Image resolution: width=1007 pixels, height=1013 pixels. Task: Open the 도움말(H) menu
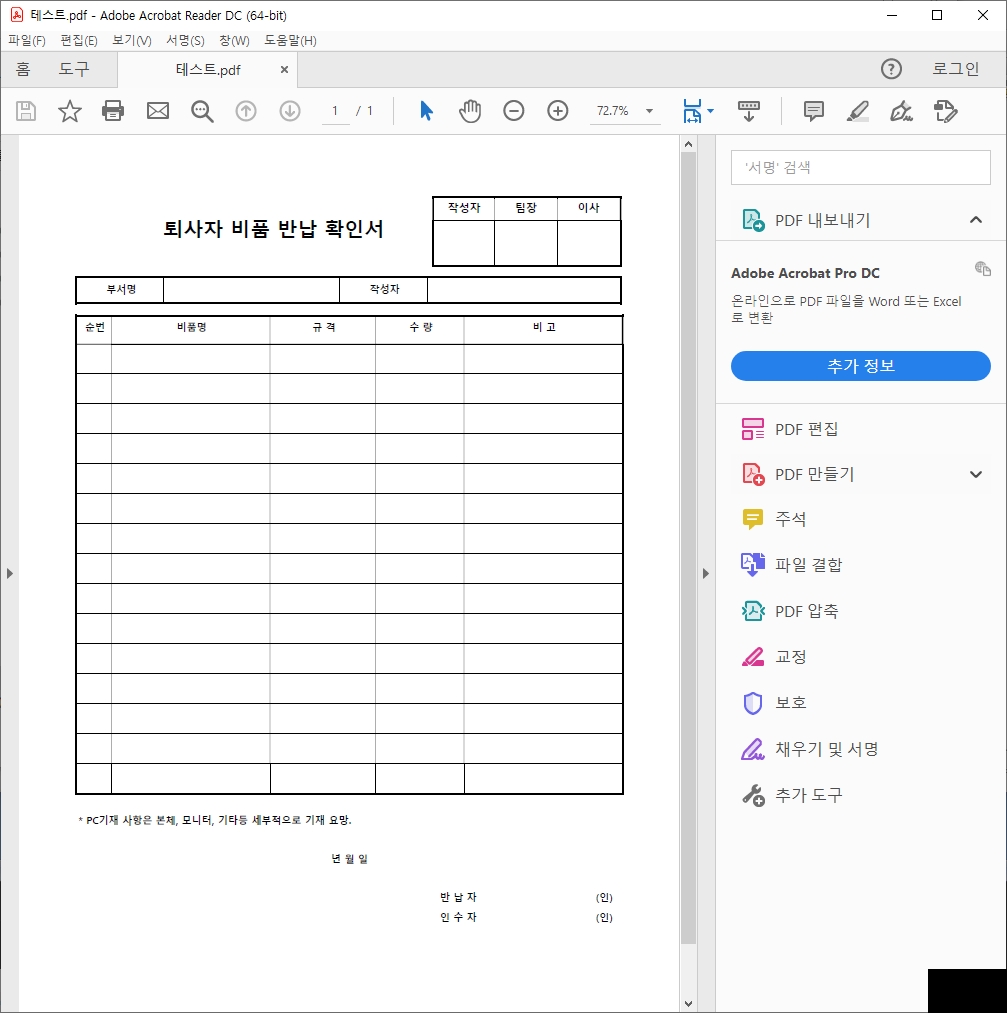point(290,40)
